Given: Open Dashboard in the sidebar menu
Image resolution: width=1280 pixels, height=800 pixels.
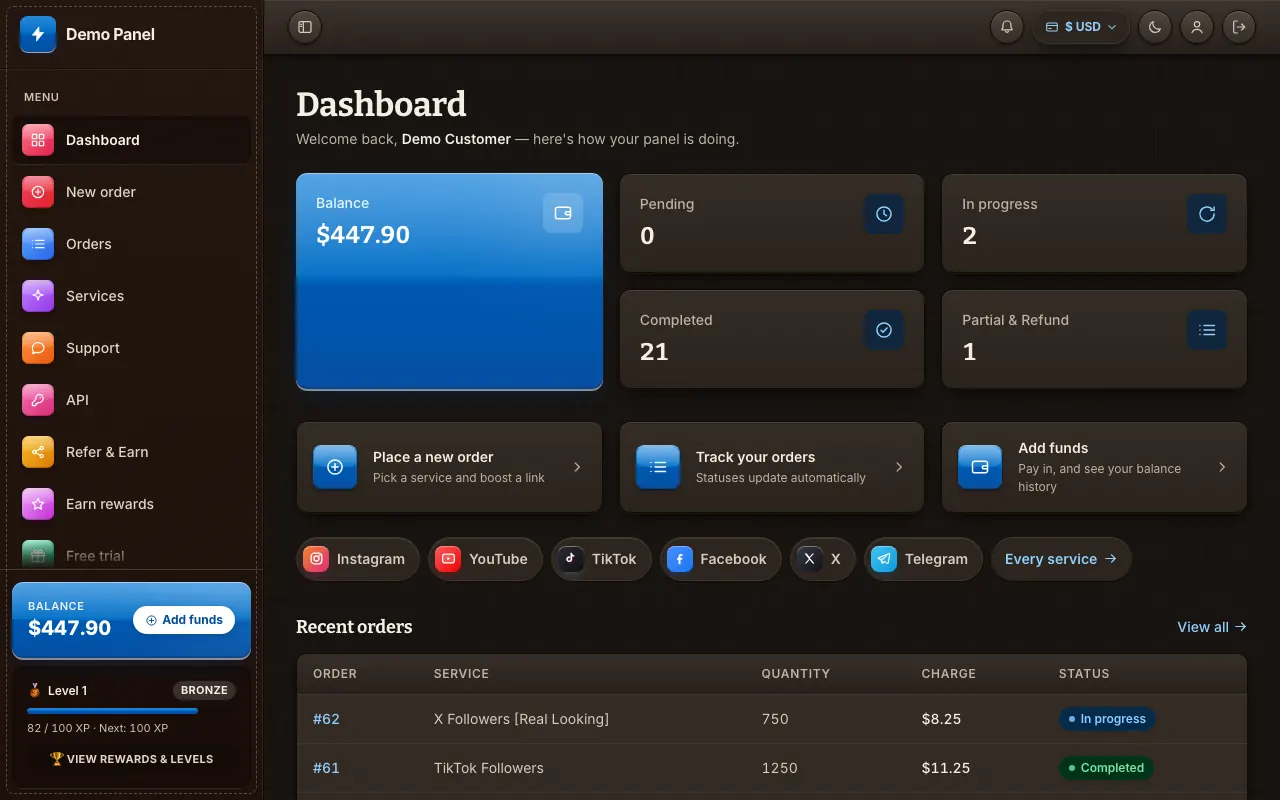Looking at the screenshot, I should pyautogui.click(x=131, y=140).
